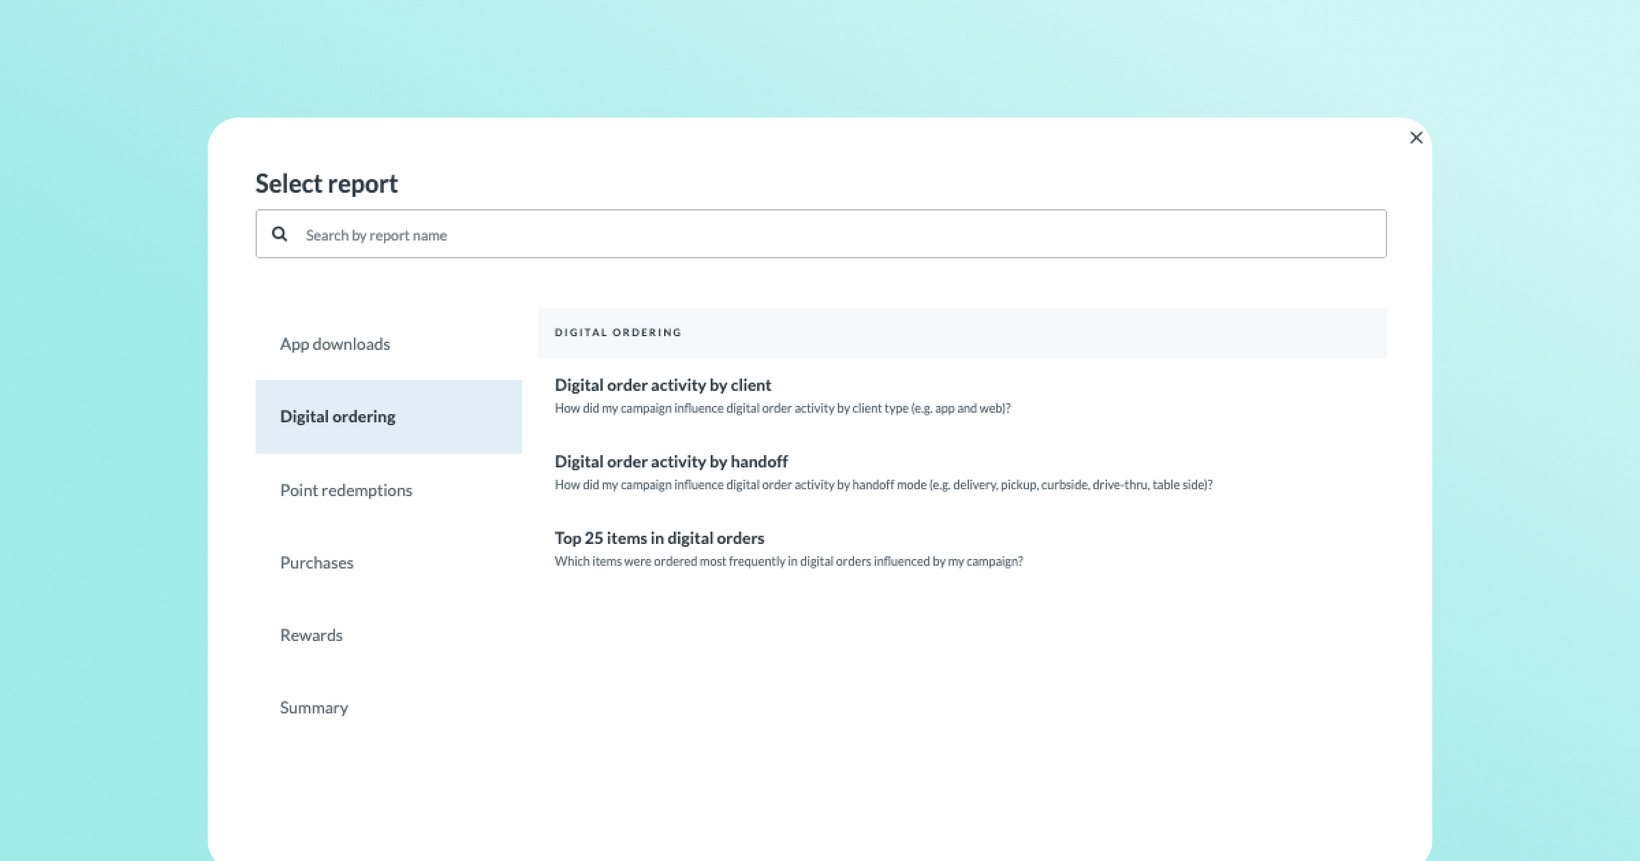Click the client type campaign influence description
The image size is (1640, 861).
(x=783, y=408)
